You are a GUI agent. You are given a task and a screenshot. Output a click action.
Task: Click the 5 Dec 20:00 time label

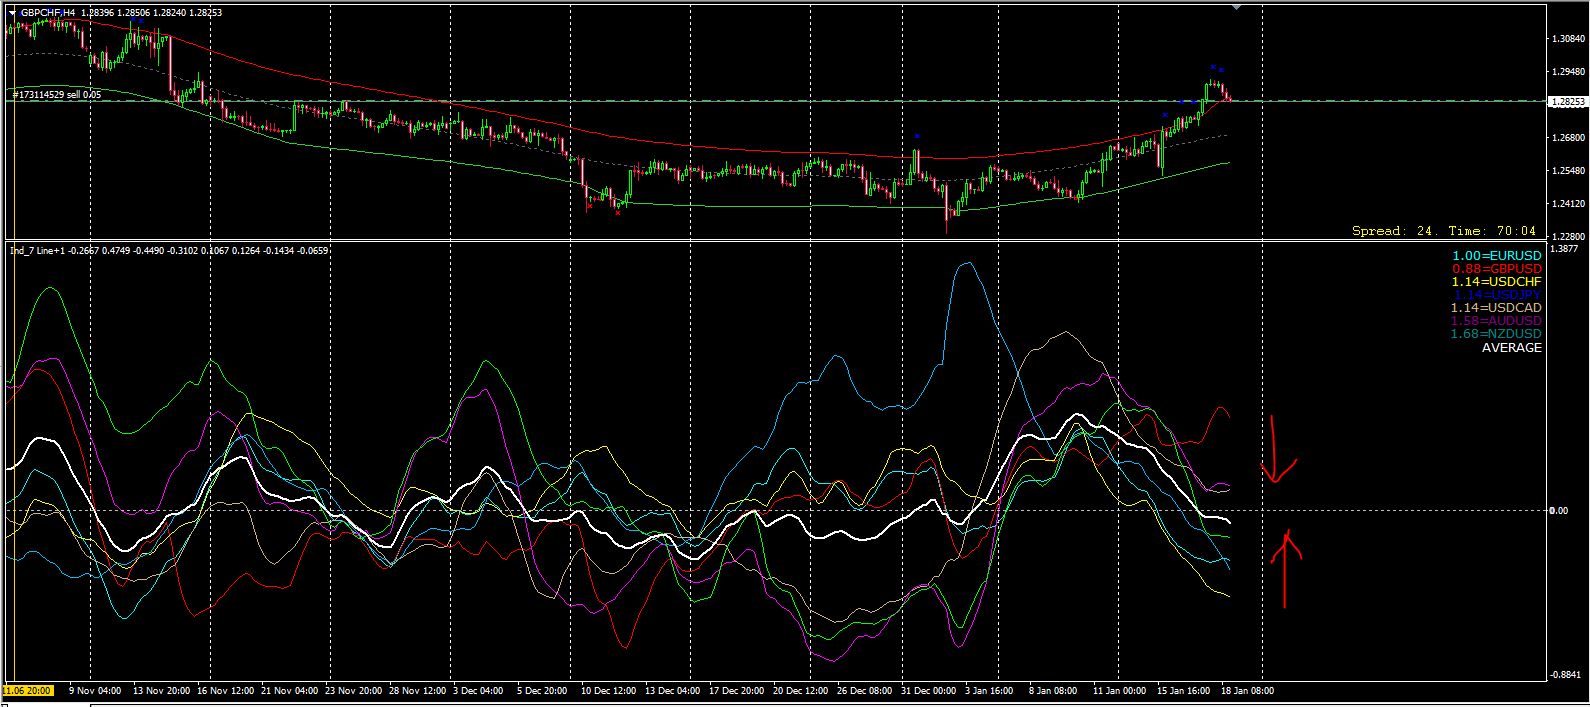(542, 690)
